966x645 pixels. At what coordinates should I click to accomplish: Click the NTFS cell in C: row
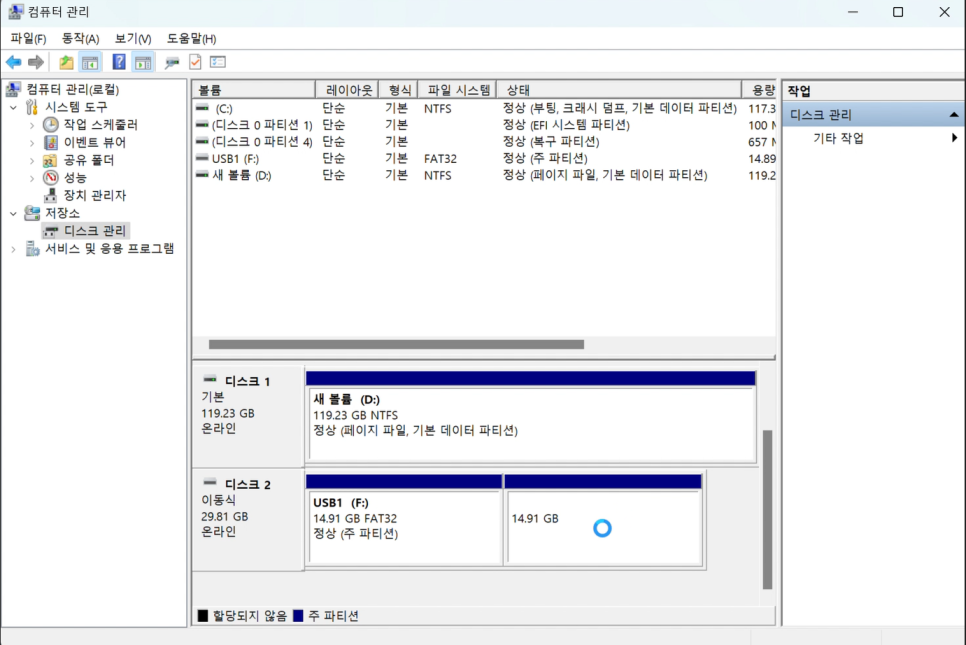coord(437,108)
